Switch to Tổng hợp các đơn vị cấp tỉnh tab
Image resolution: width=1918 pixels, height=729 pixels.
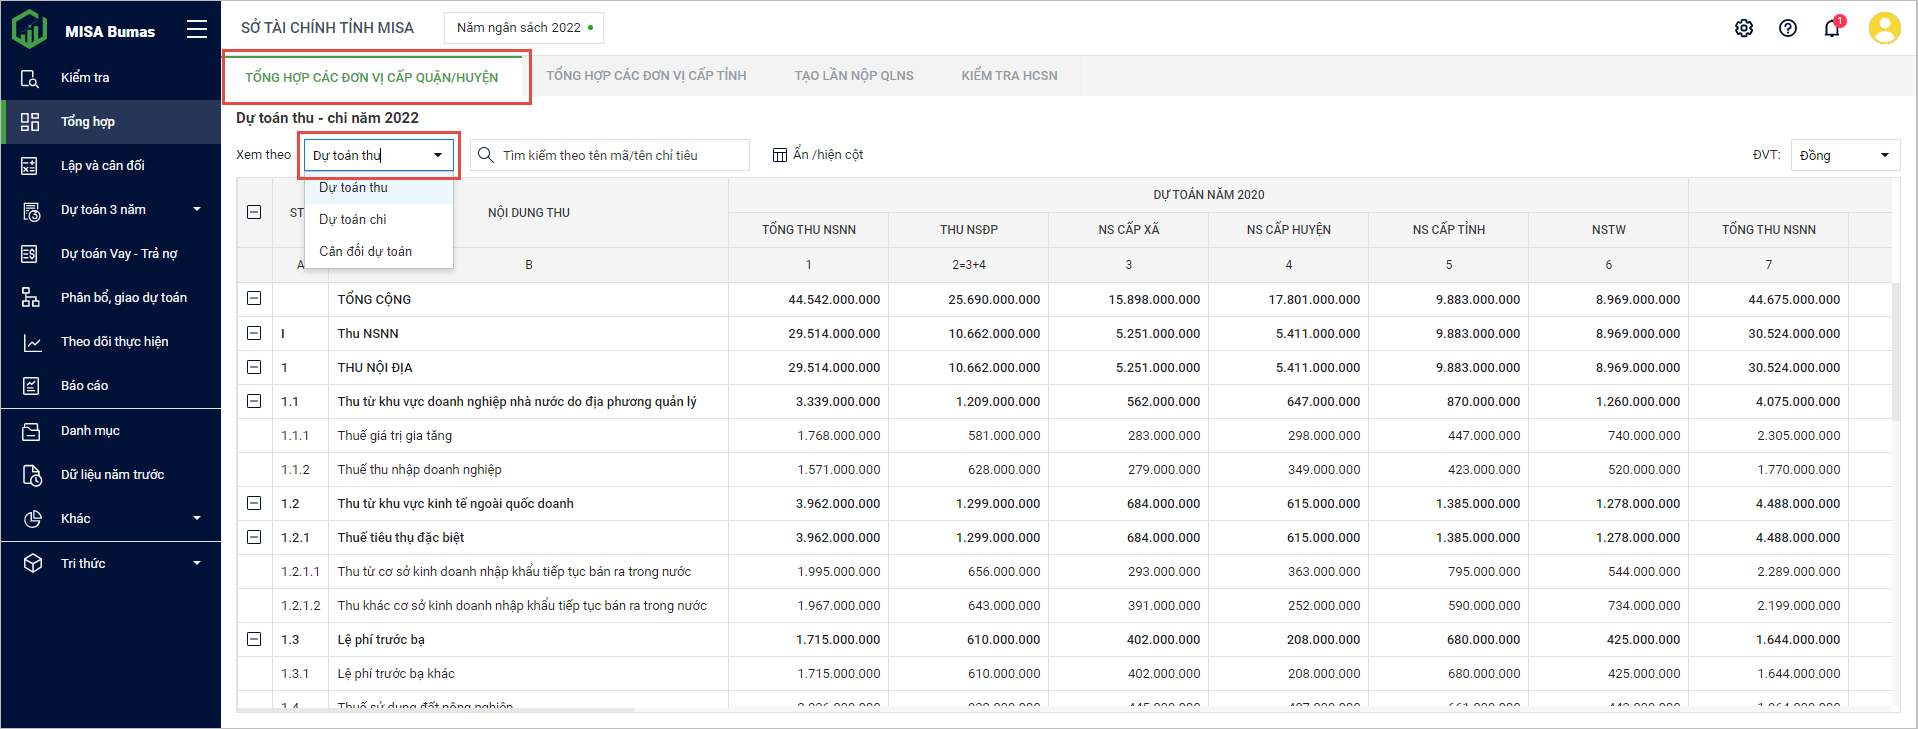point(646,76)
